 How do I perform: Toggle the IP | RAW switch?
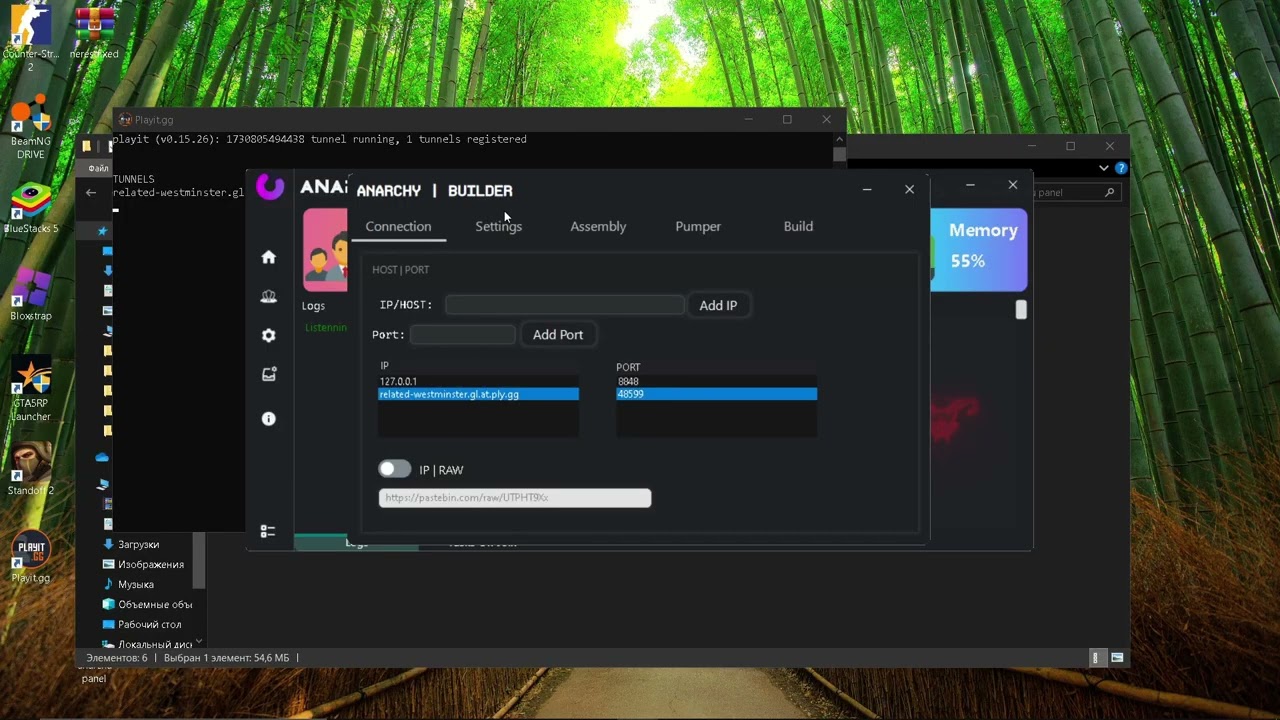click(394, 469)
